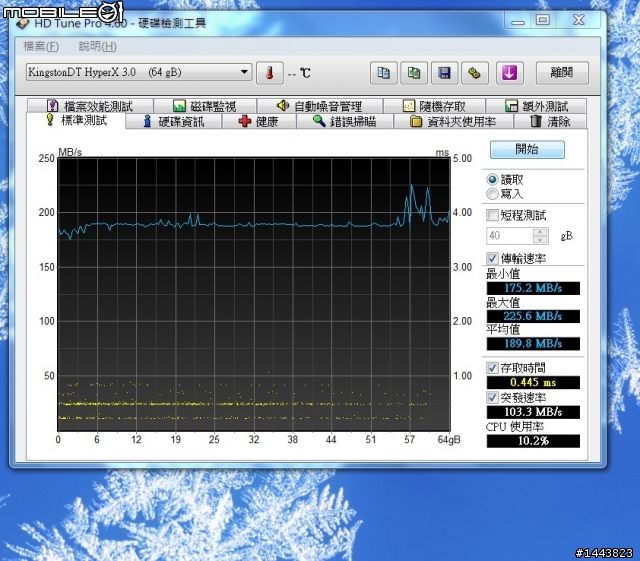This screenshot has height=561, width=640.
Task: Switch to the 磁碟監視 tab
Action: pos(205,106)
